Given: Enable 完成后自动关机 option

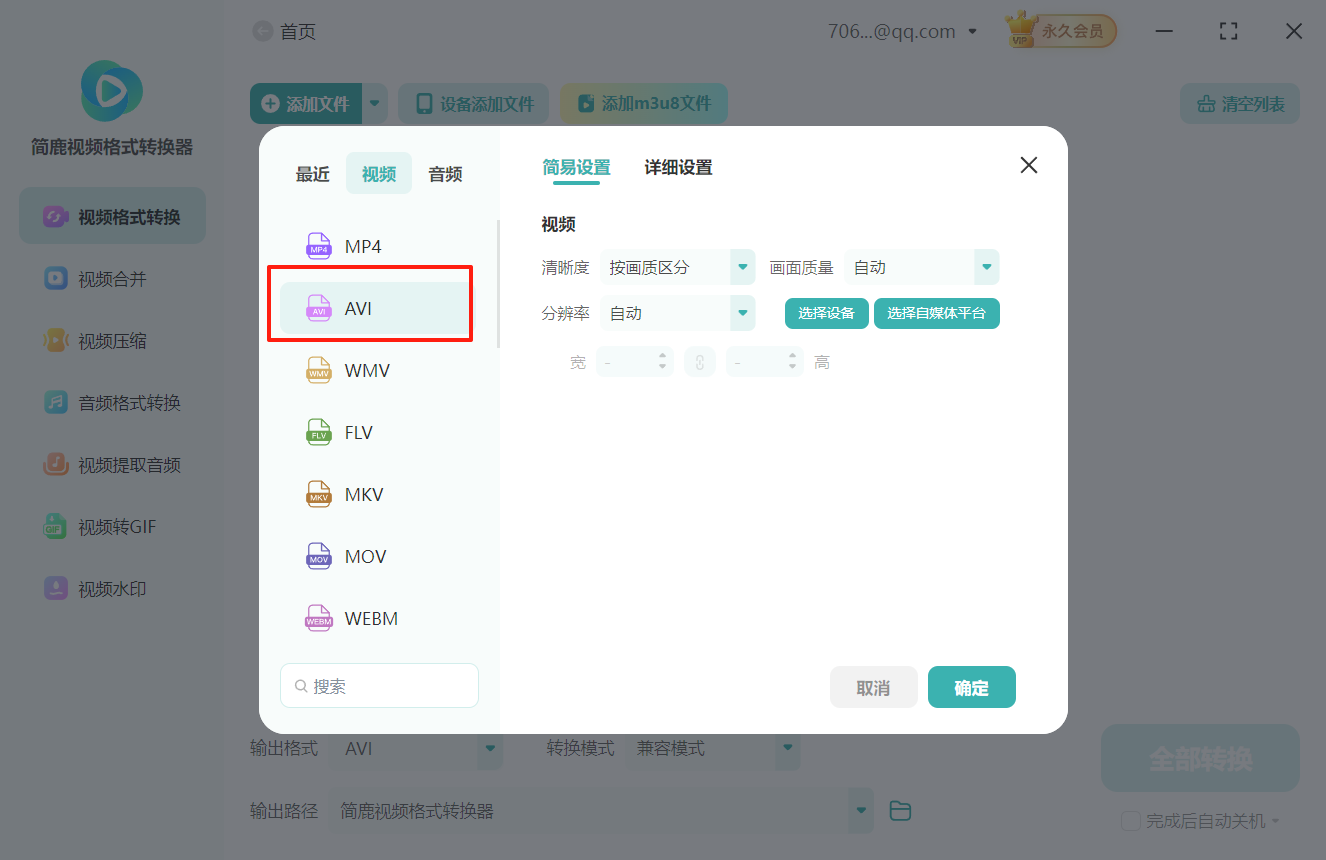Looking at the screenshot, I should [1130, 820].
